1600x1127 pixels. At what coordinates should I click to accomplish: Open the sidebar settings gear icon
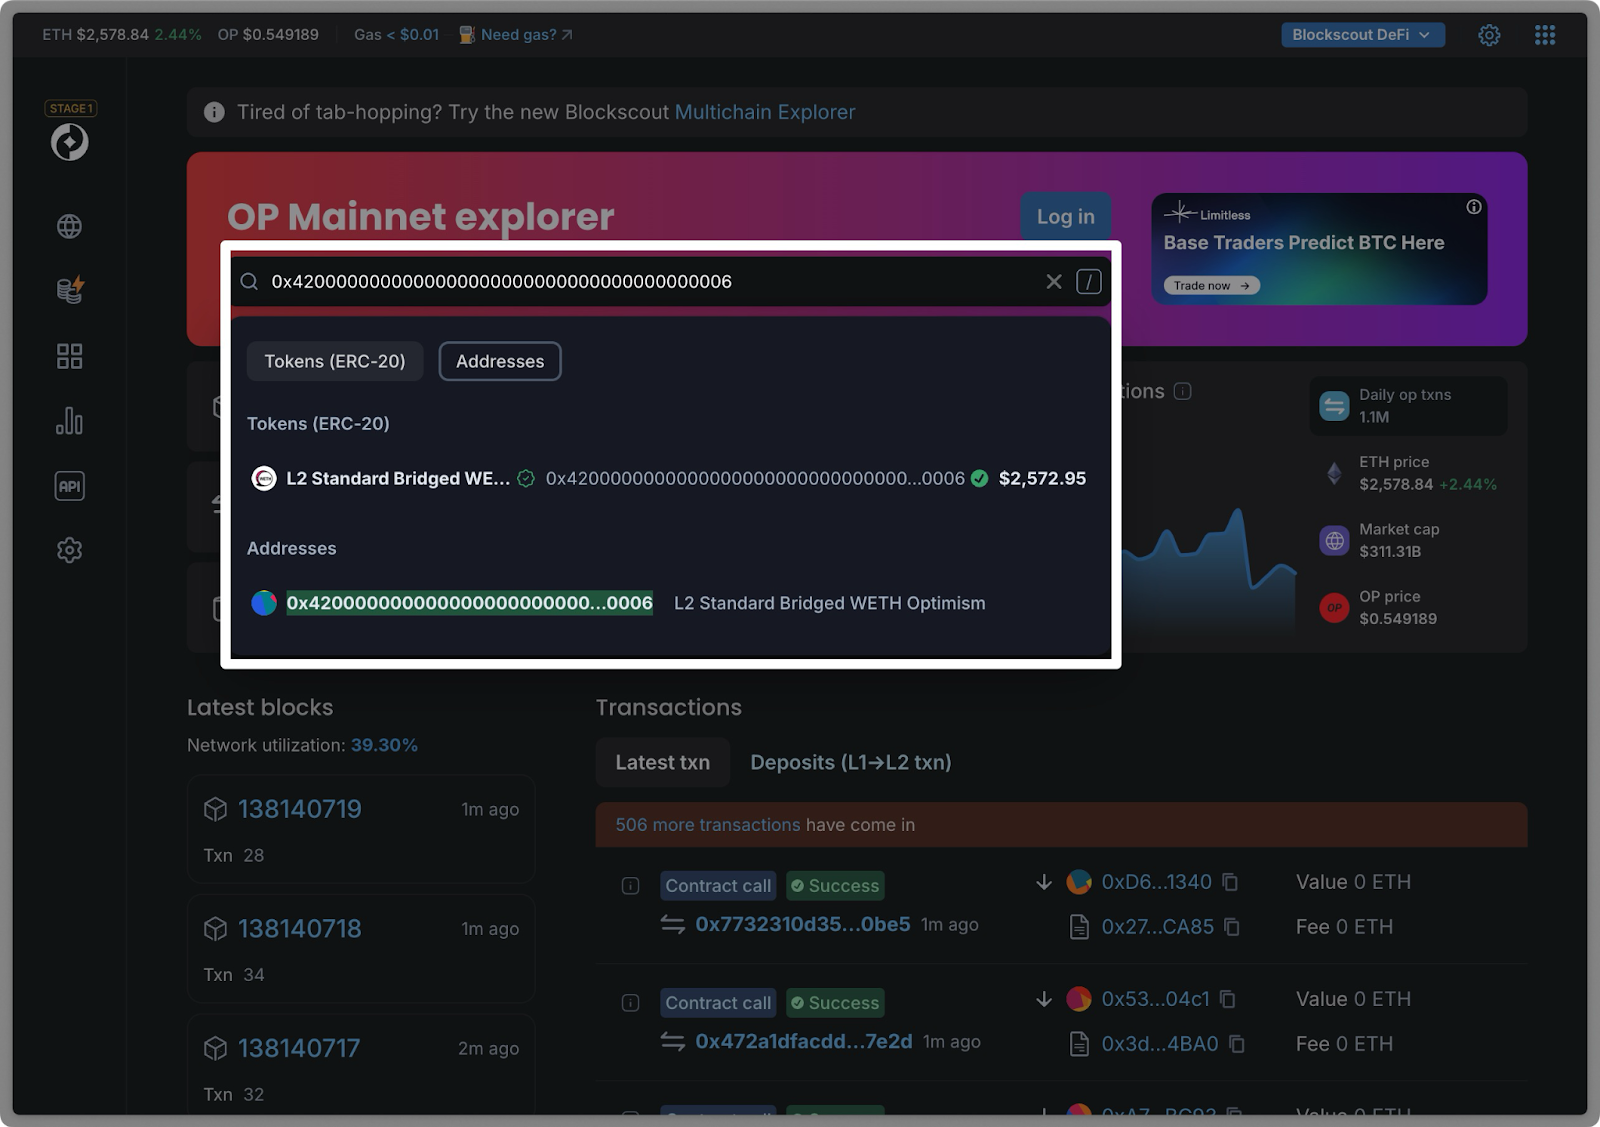coord(69,550)
